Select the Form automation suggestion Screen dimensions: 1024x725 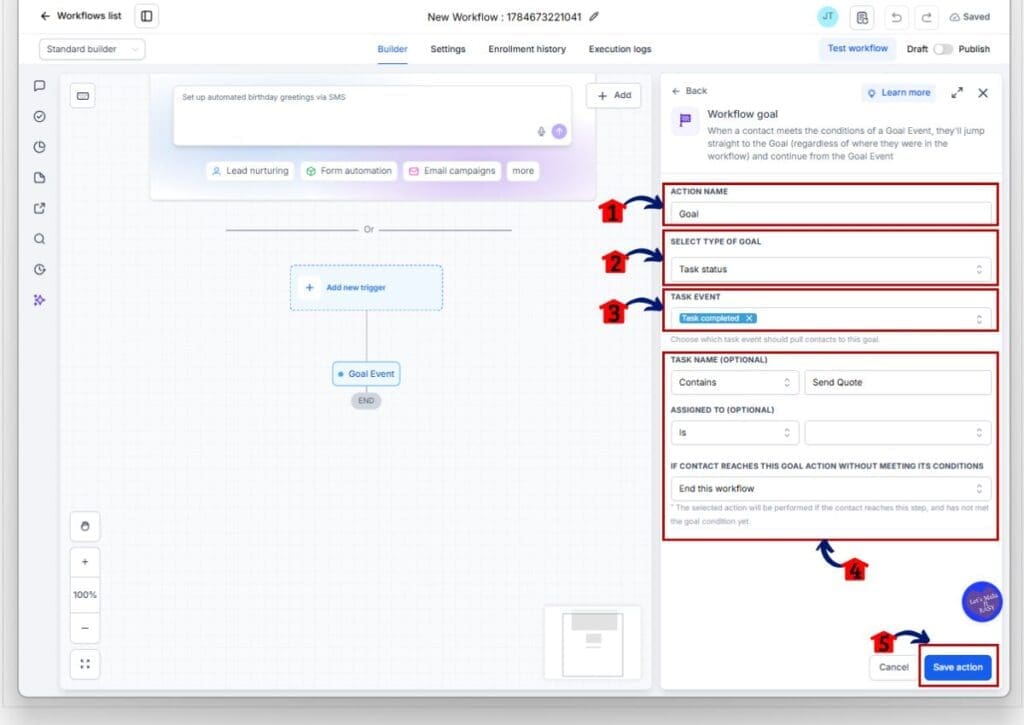[x=349, y=171]
